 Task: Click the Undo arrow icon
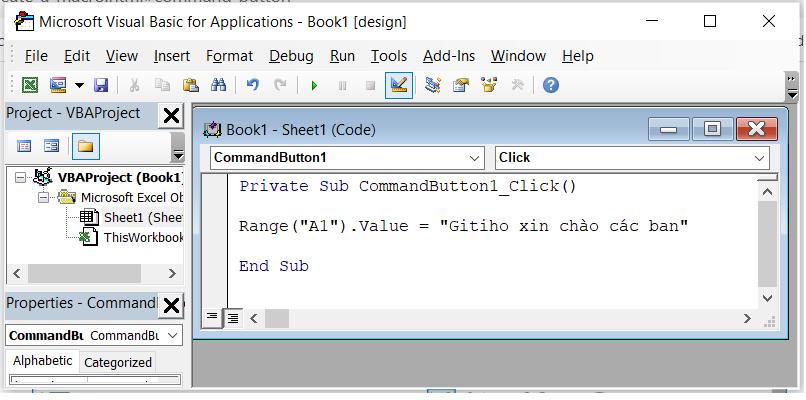point(252,85)
